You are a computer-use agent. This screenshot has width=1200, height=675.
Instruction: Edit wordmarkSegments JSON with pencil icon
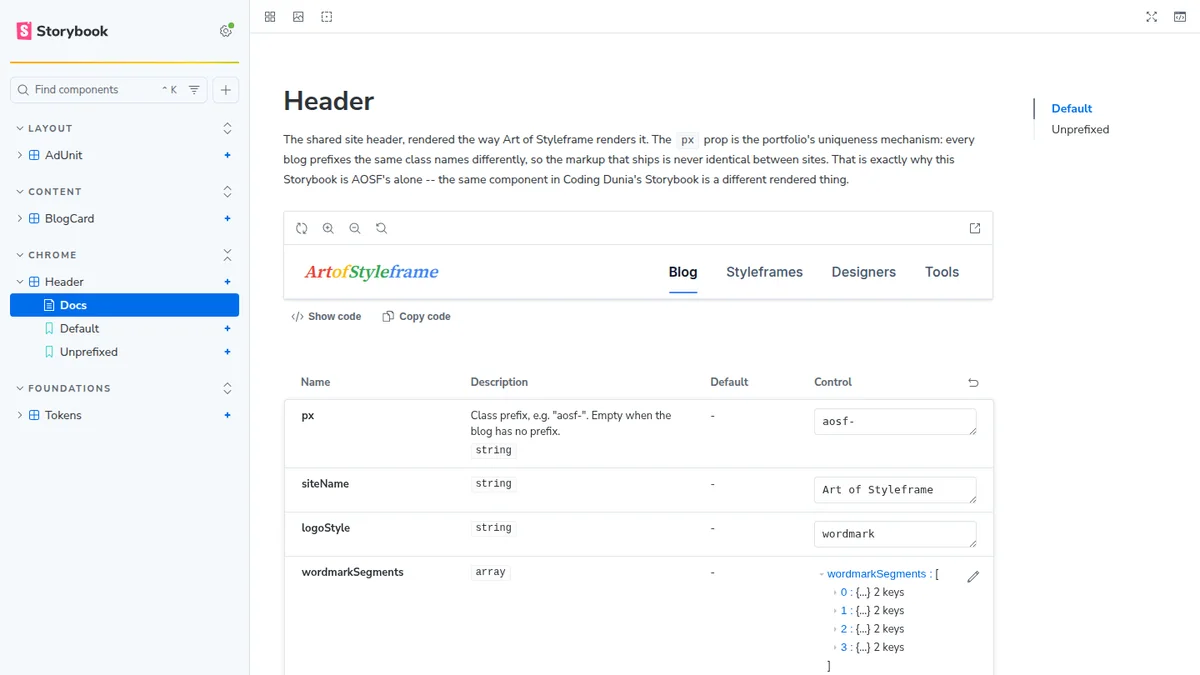click(973, 577)
